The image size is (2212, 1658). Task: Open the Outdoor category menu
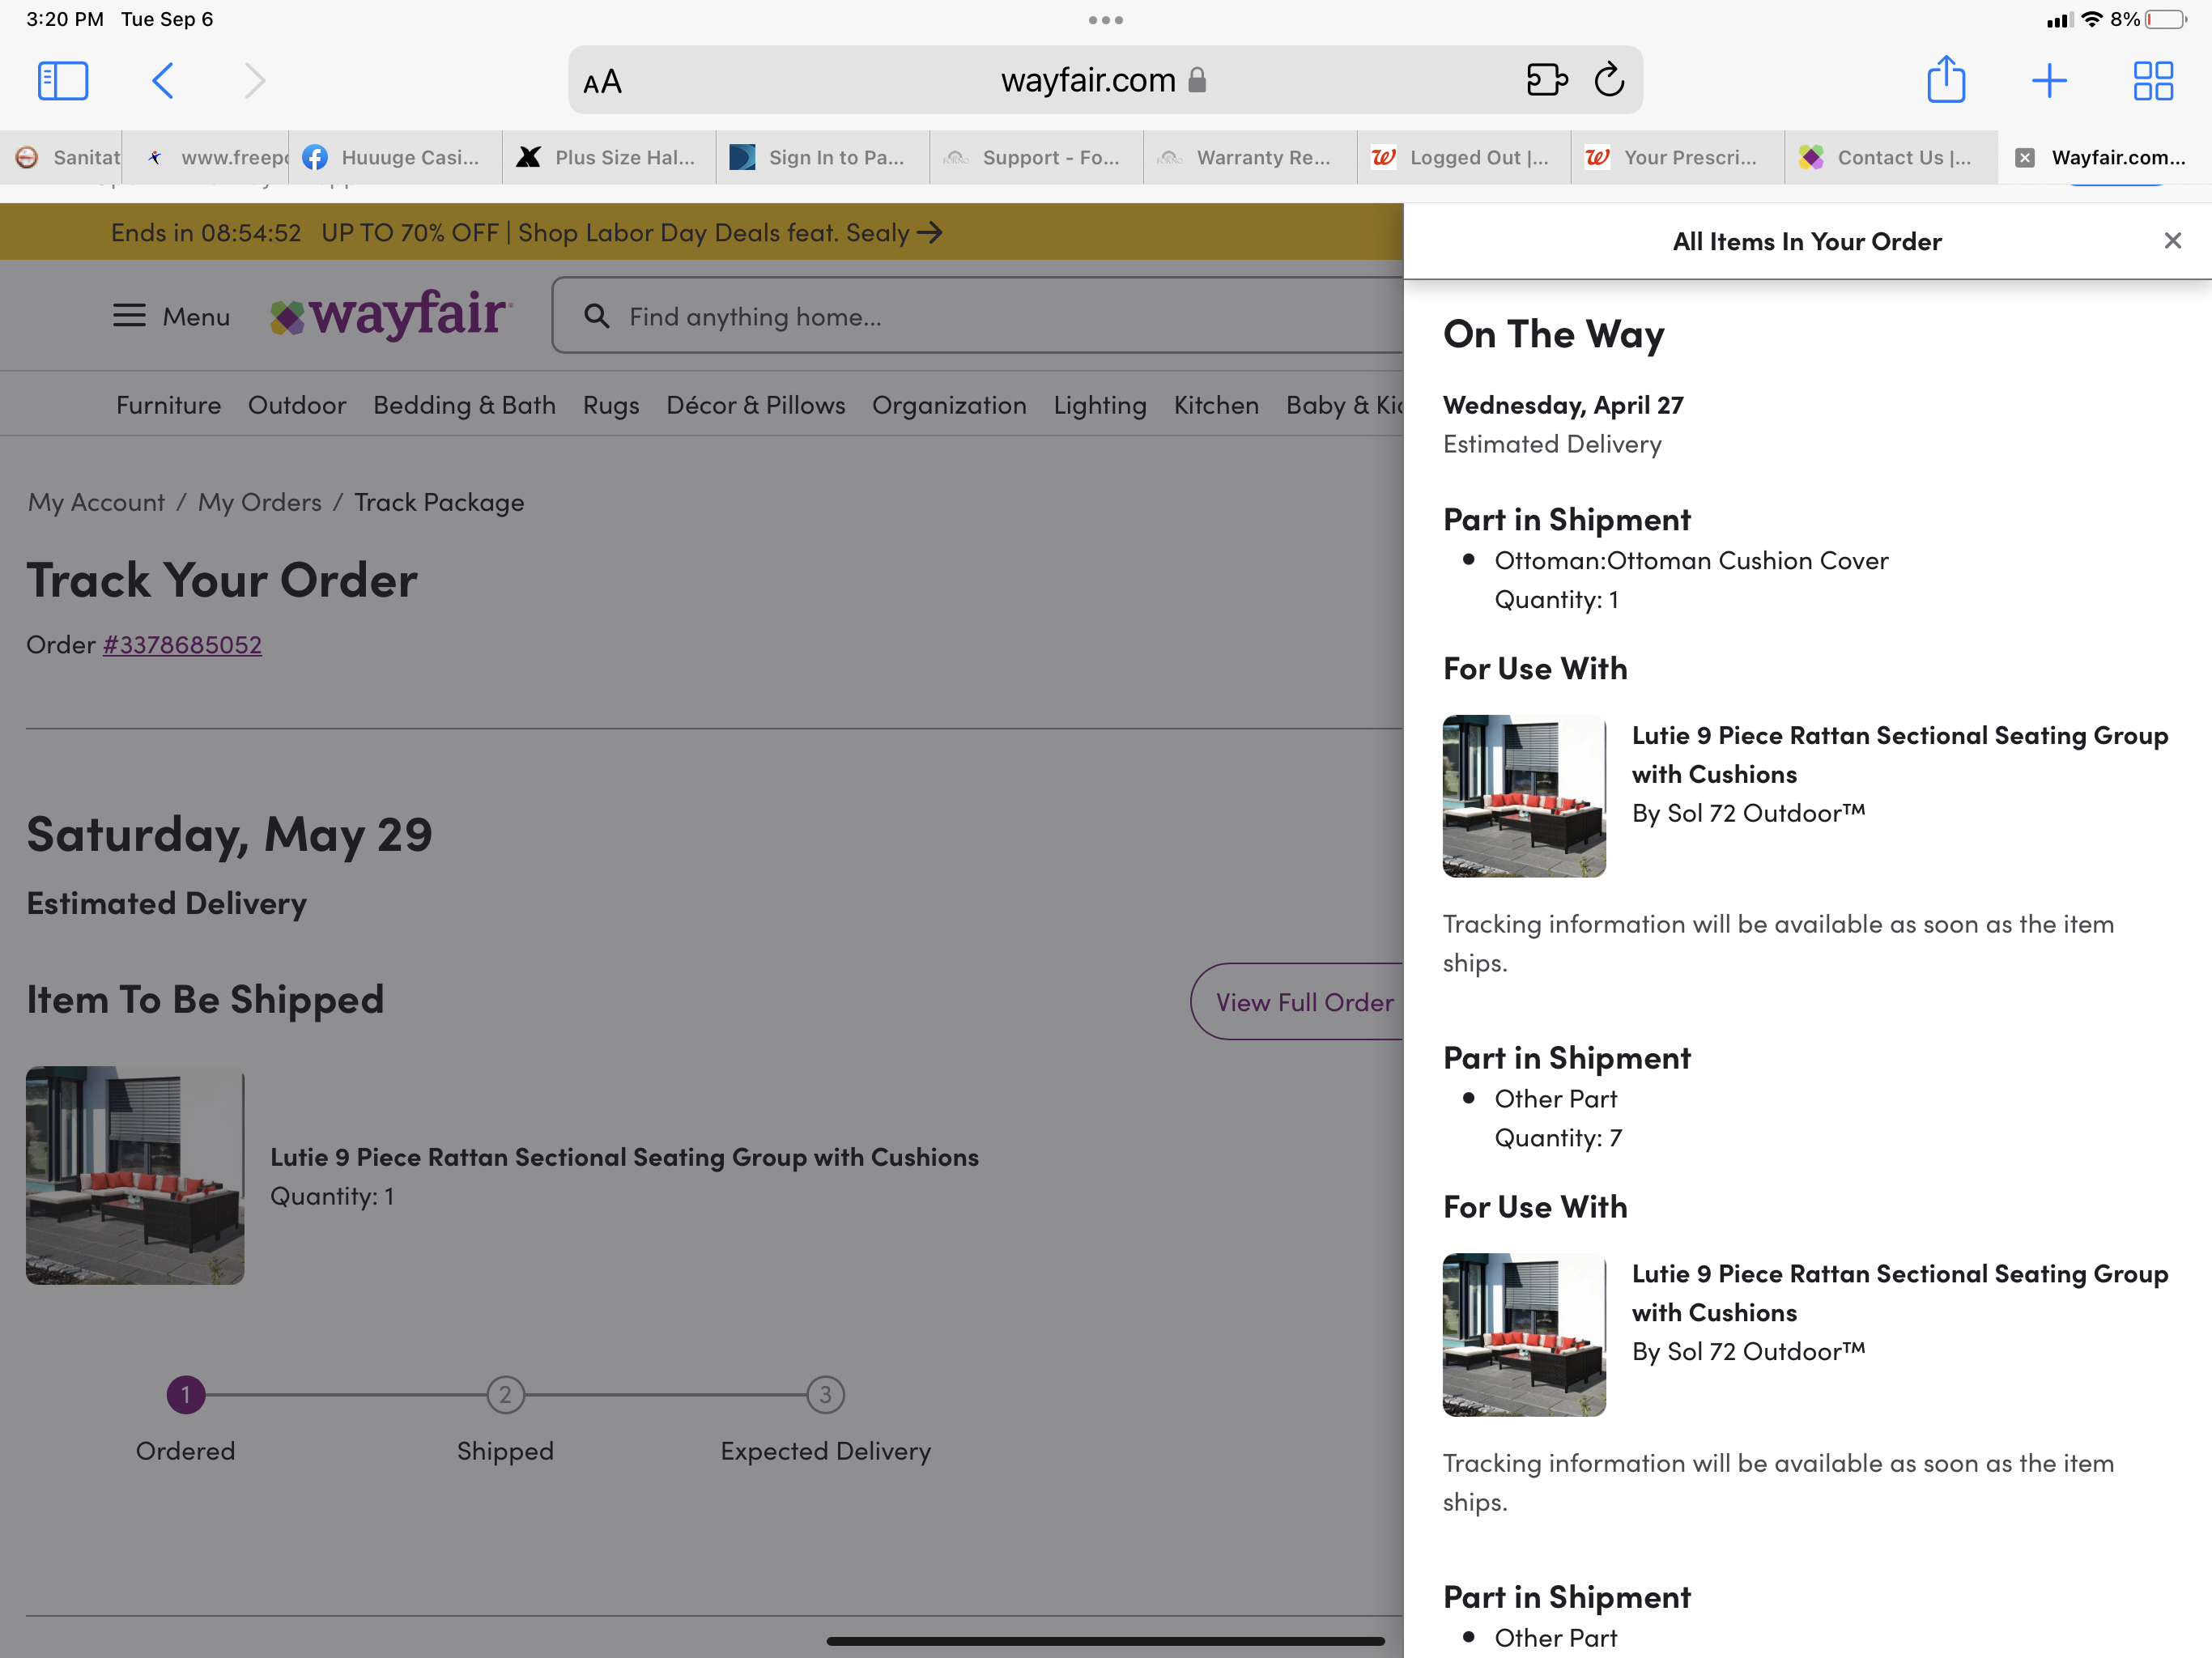296,405
